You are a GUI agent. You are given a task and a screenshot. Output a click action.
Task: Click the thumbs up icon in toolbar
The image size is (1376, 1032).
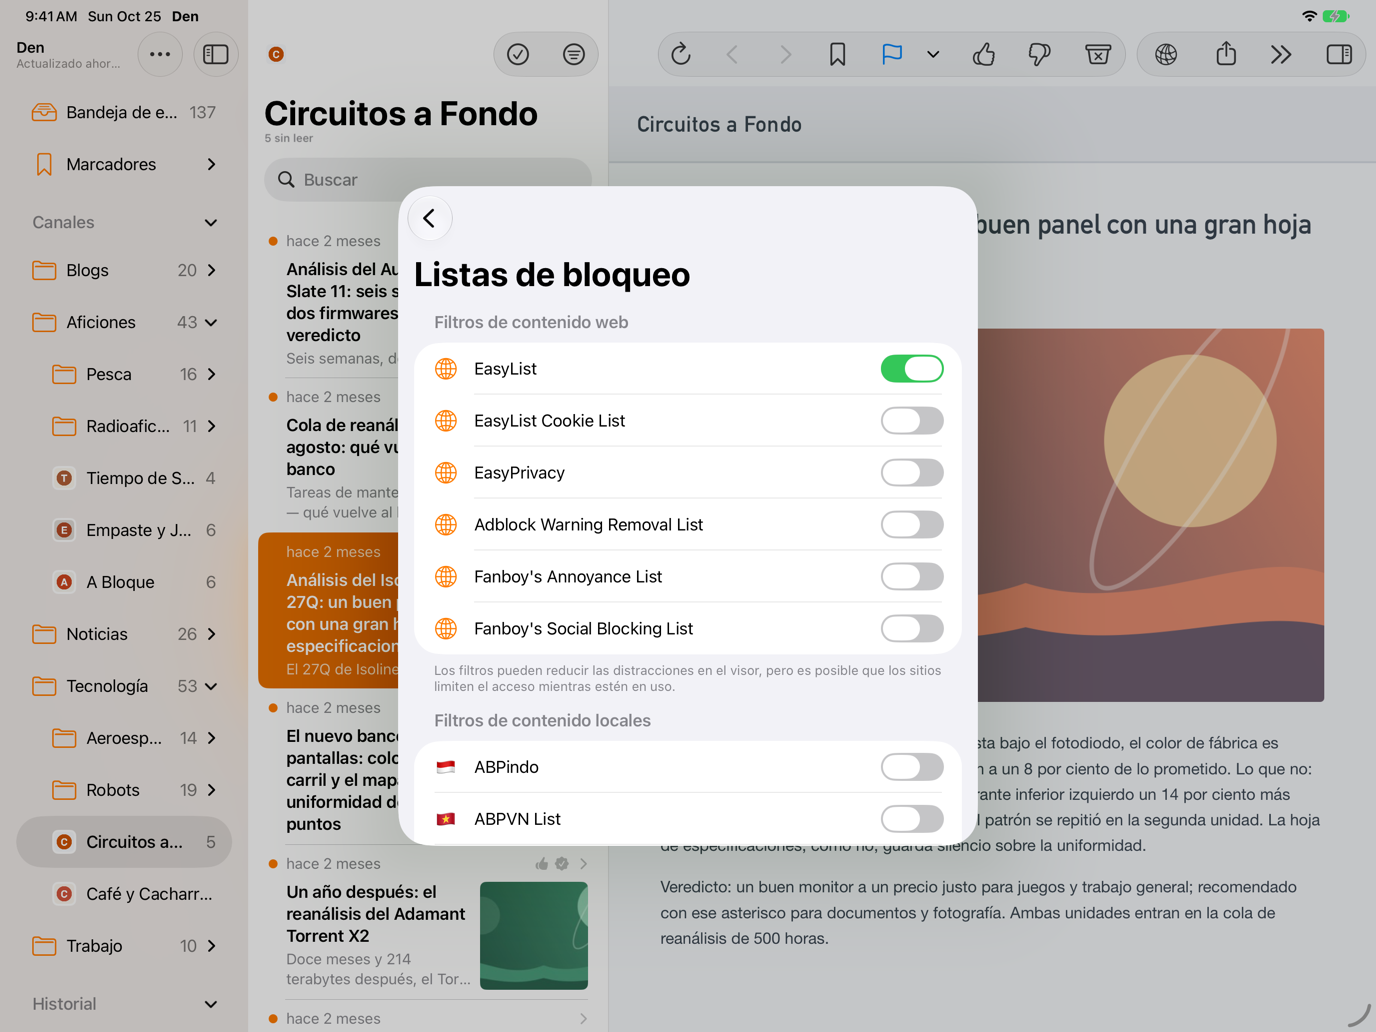pyautogui.click(x=984, y=54)
